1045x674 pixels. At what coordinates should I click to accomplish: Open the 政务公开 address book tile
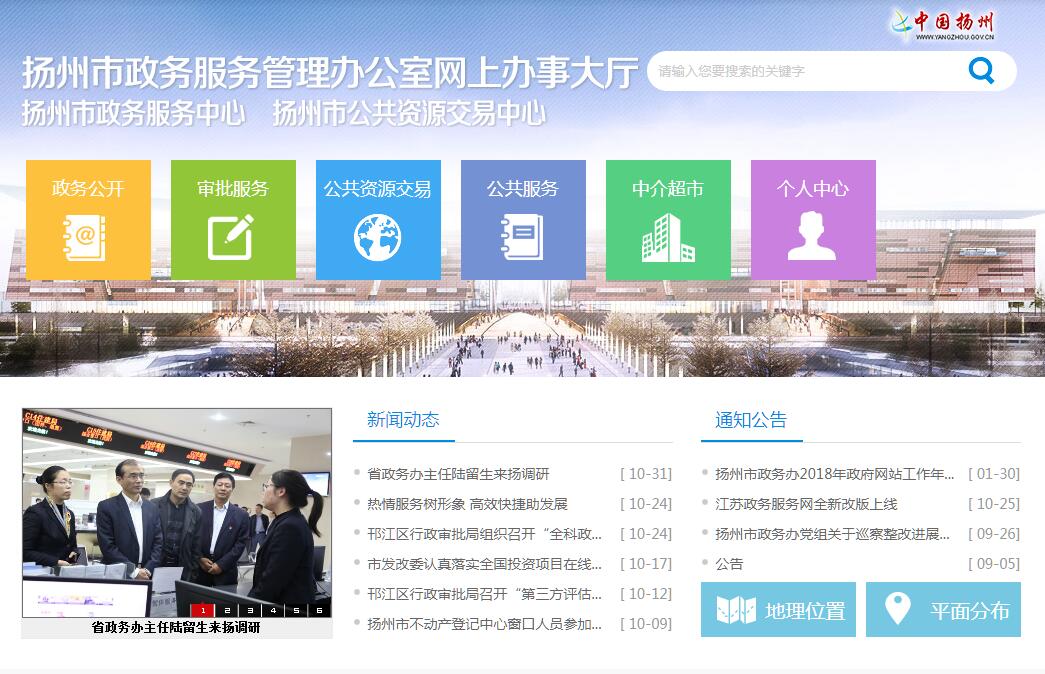click(88, 220)
